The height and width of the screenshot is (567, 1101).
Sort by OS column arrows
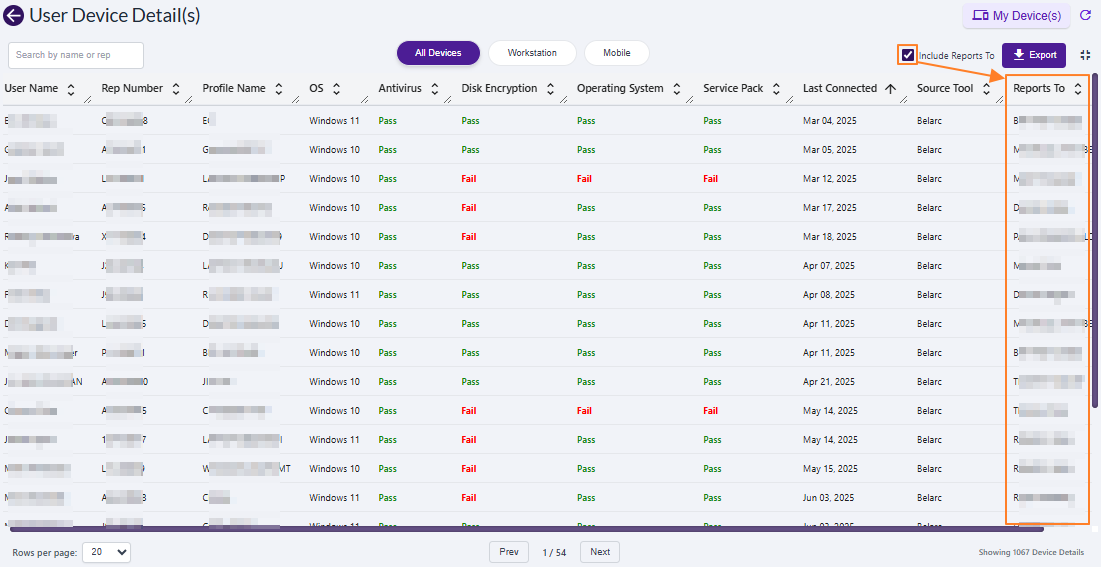click(x=336, y=89)
